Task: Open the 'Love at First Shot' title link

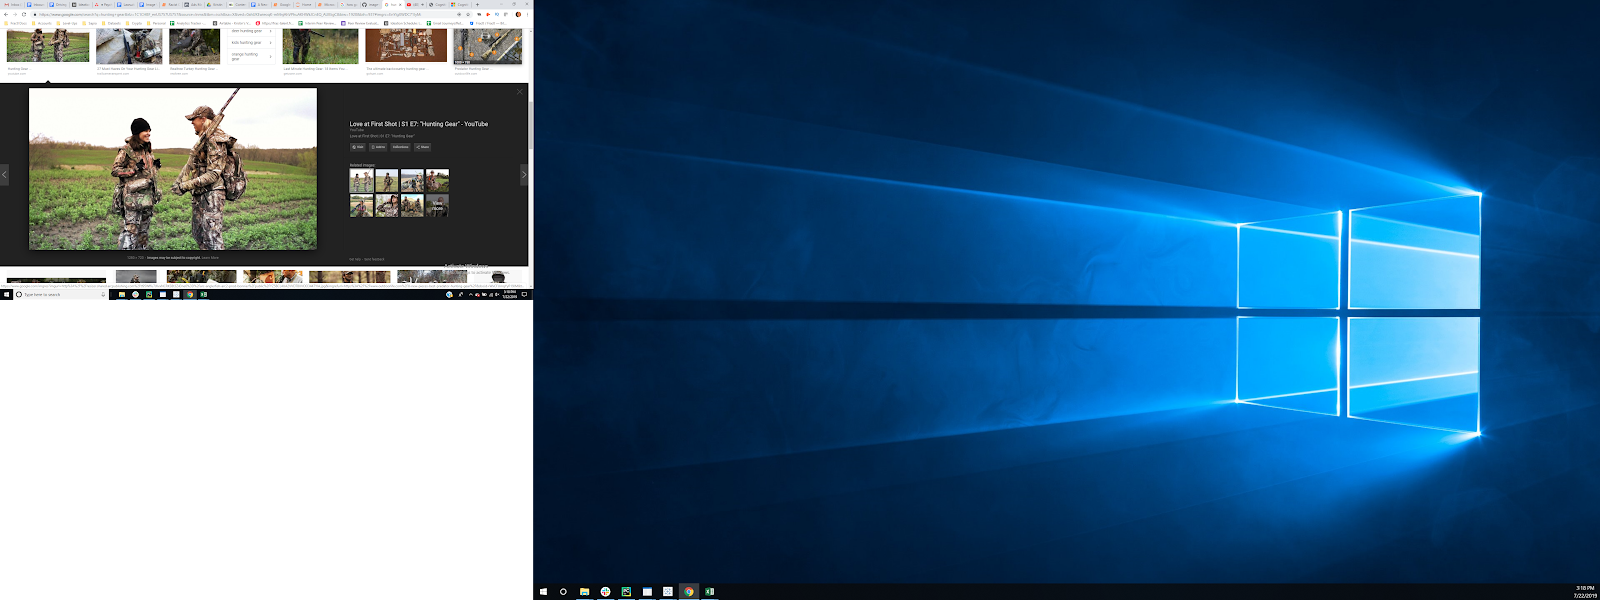Action: tap(418, 124)
